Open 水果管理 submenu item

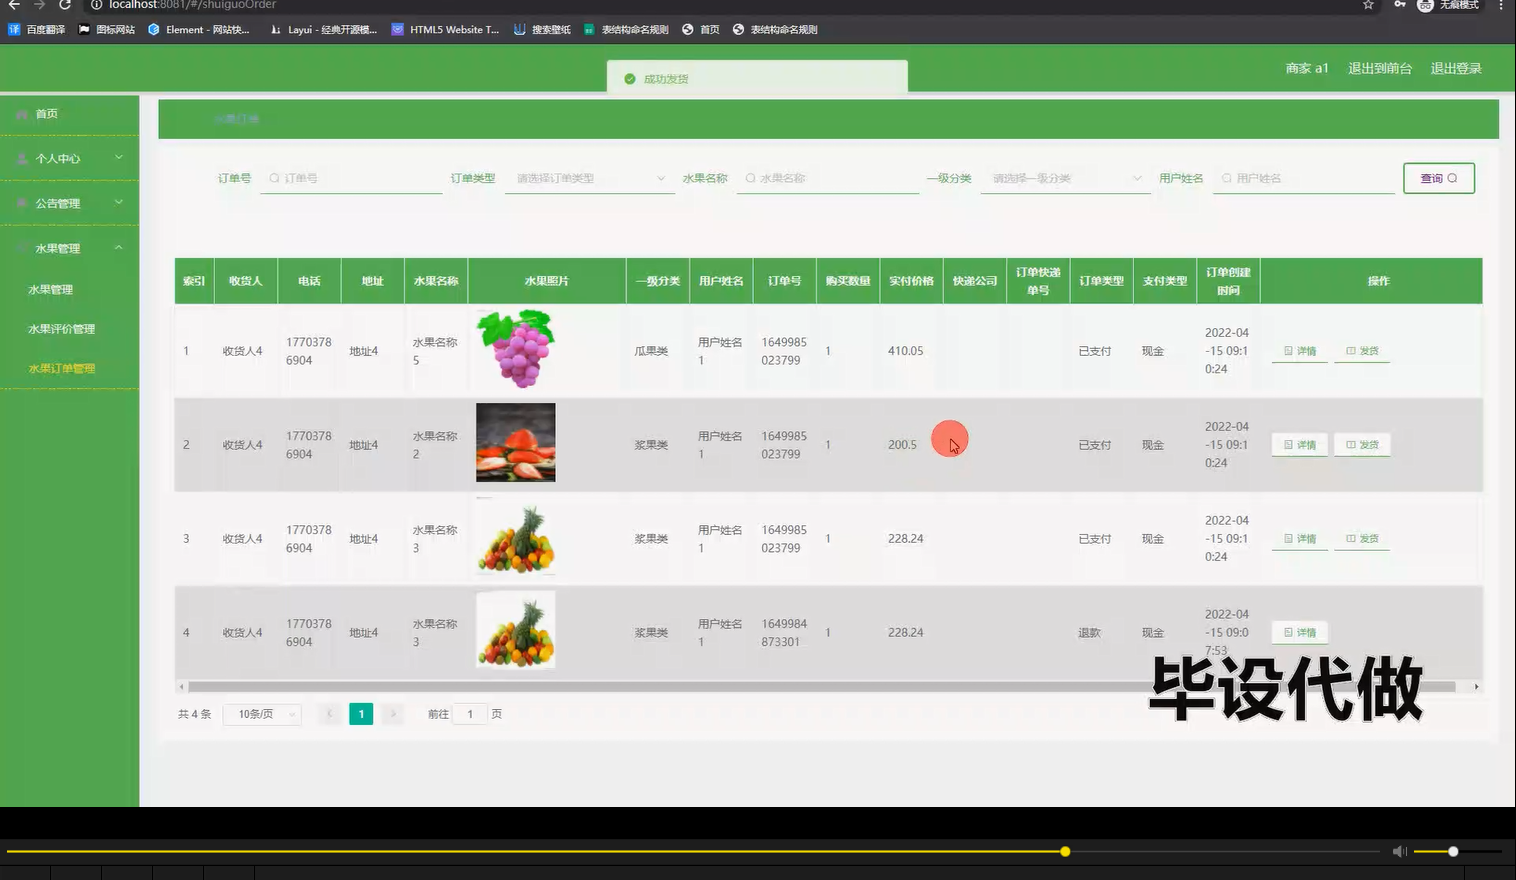pos(50,289)
